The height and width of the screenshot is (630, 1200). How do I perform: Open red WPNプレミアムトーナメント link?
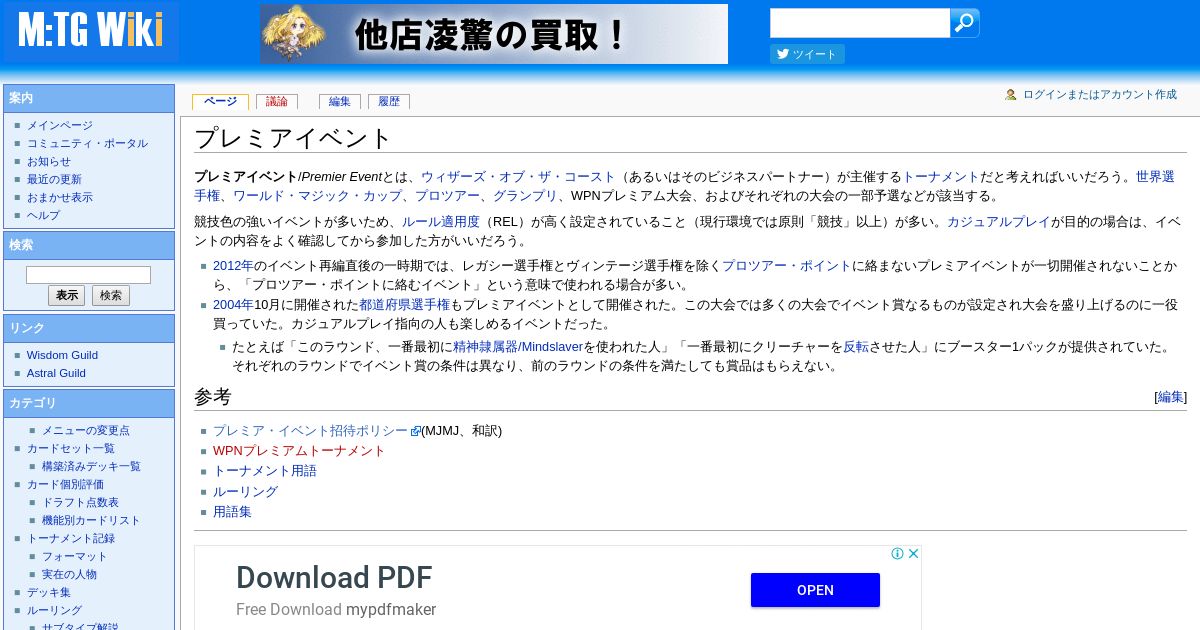tap(299, 451)
